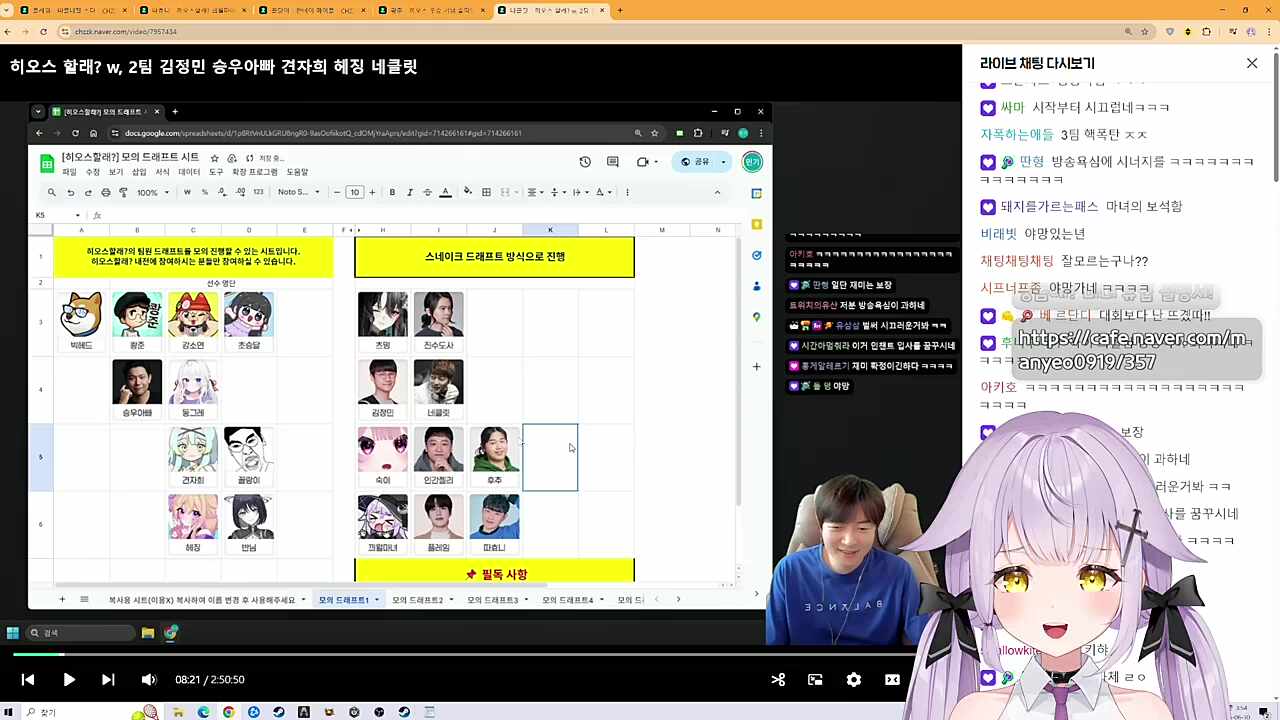
Task: Decrease font size with minus button
Action: (x=337, y=192)
